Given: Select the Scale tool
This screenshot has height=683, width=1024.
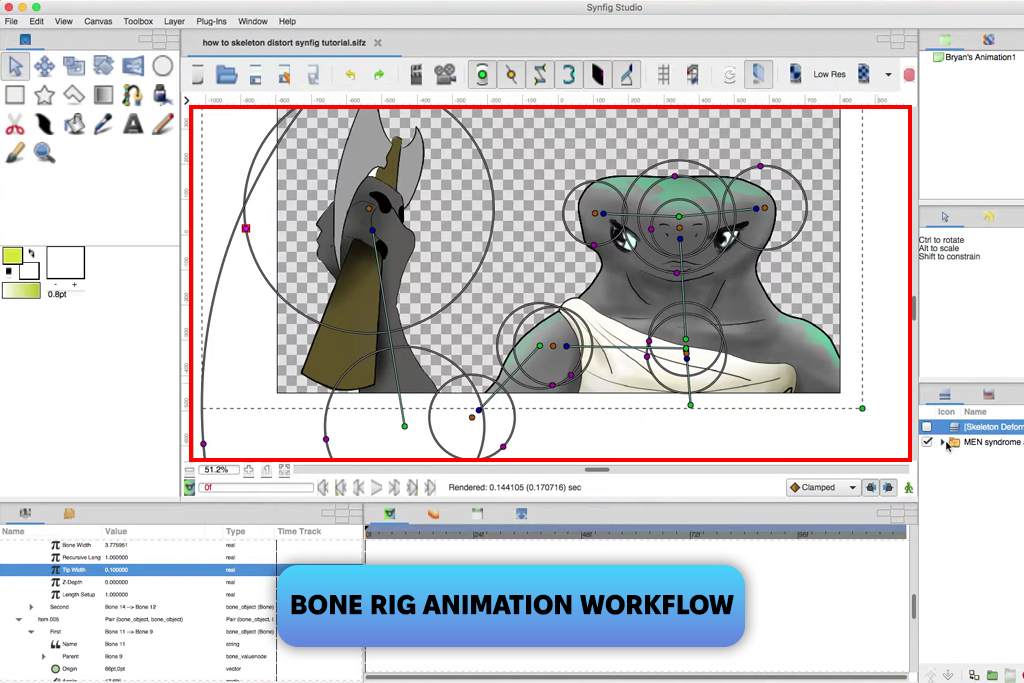Looking at the screenshot, I should pos(74,66).
